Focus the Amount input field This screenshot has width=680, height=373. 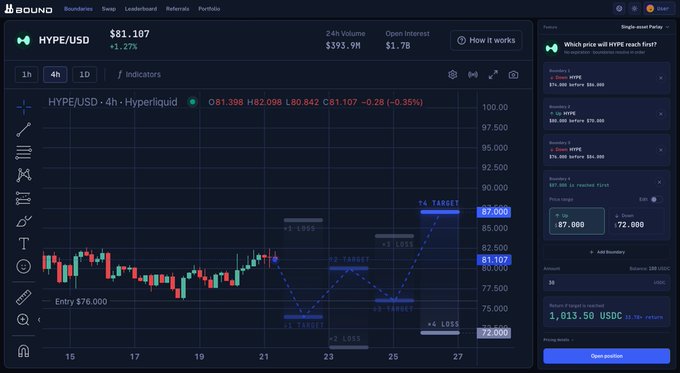(607, 283)
